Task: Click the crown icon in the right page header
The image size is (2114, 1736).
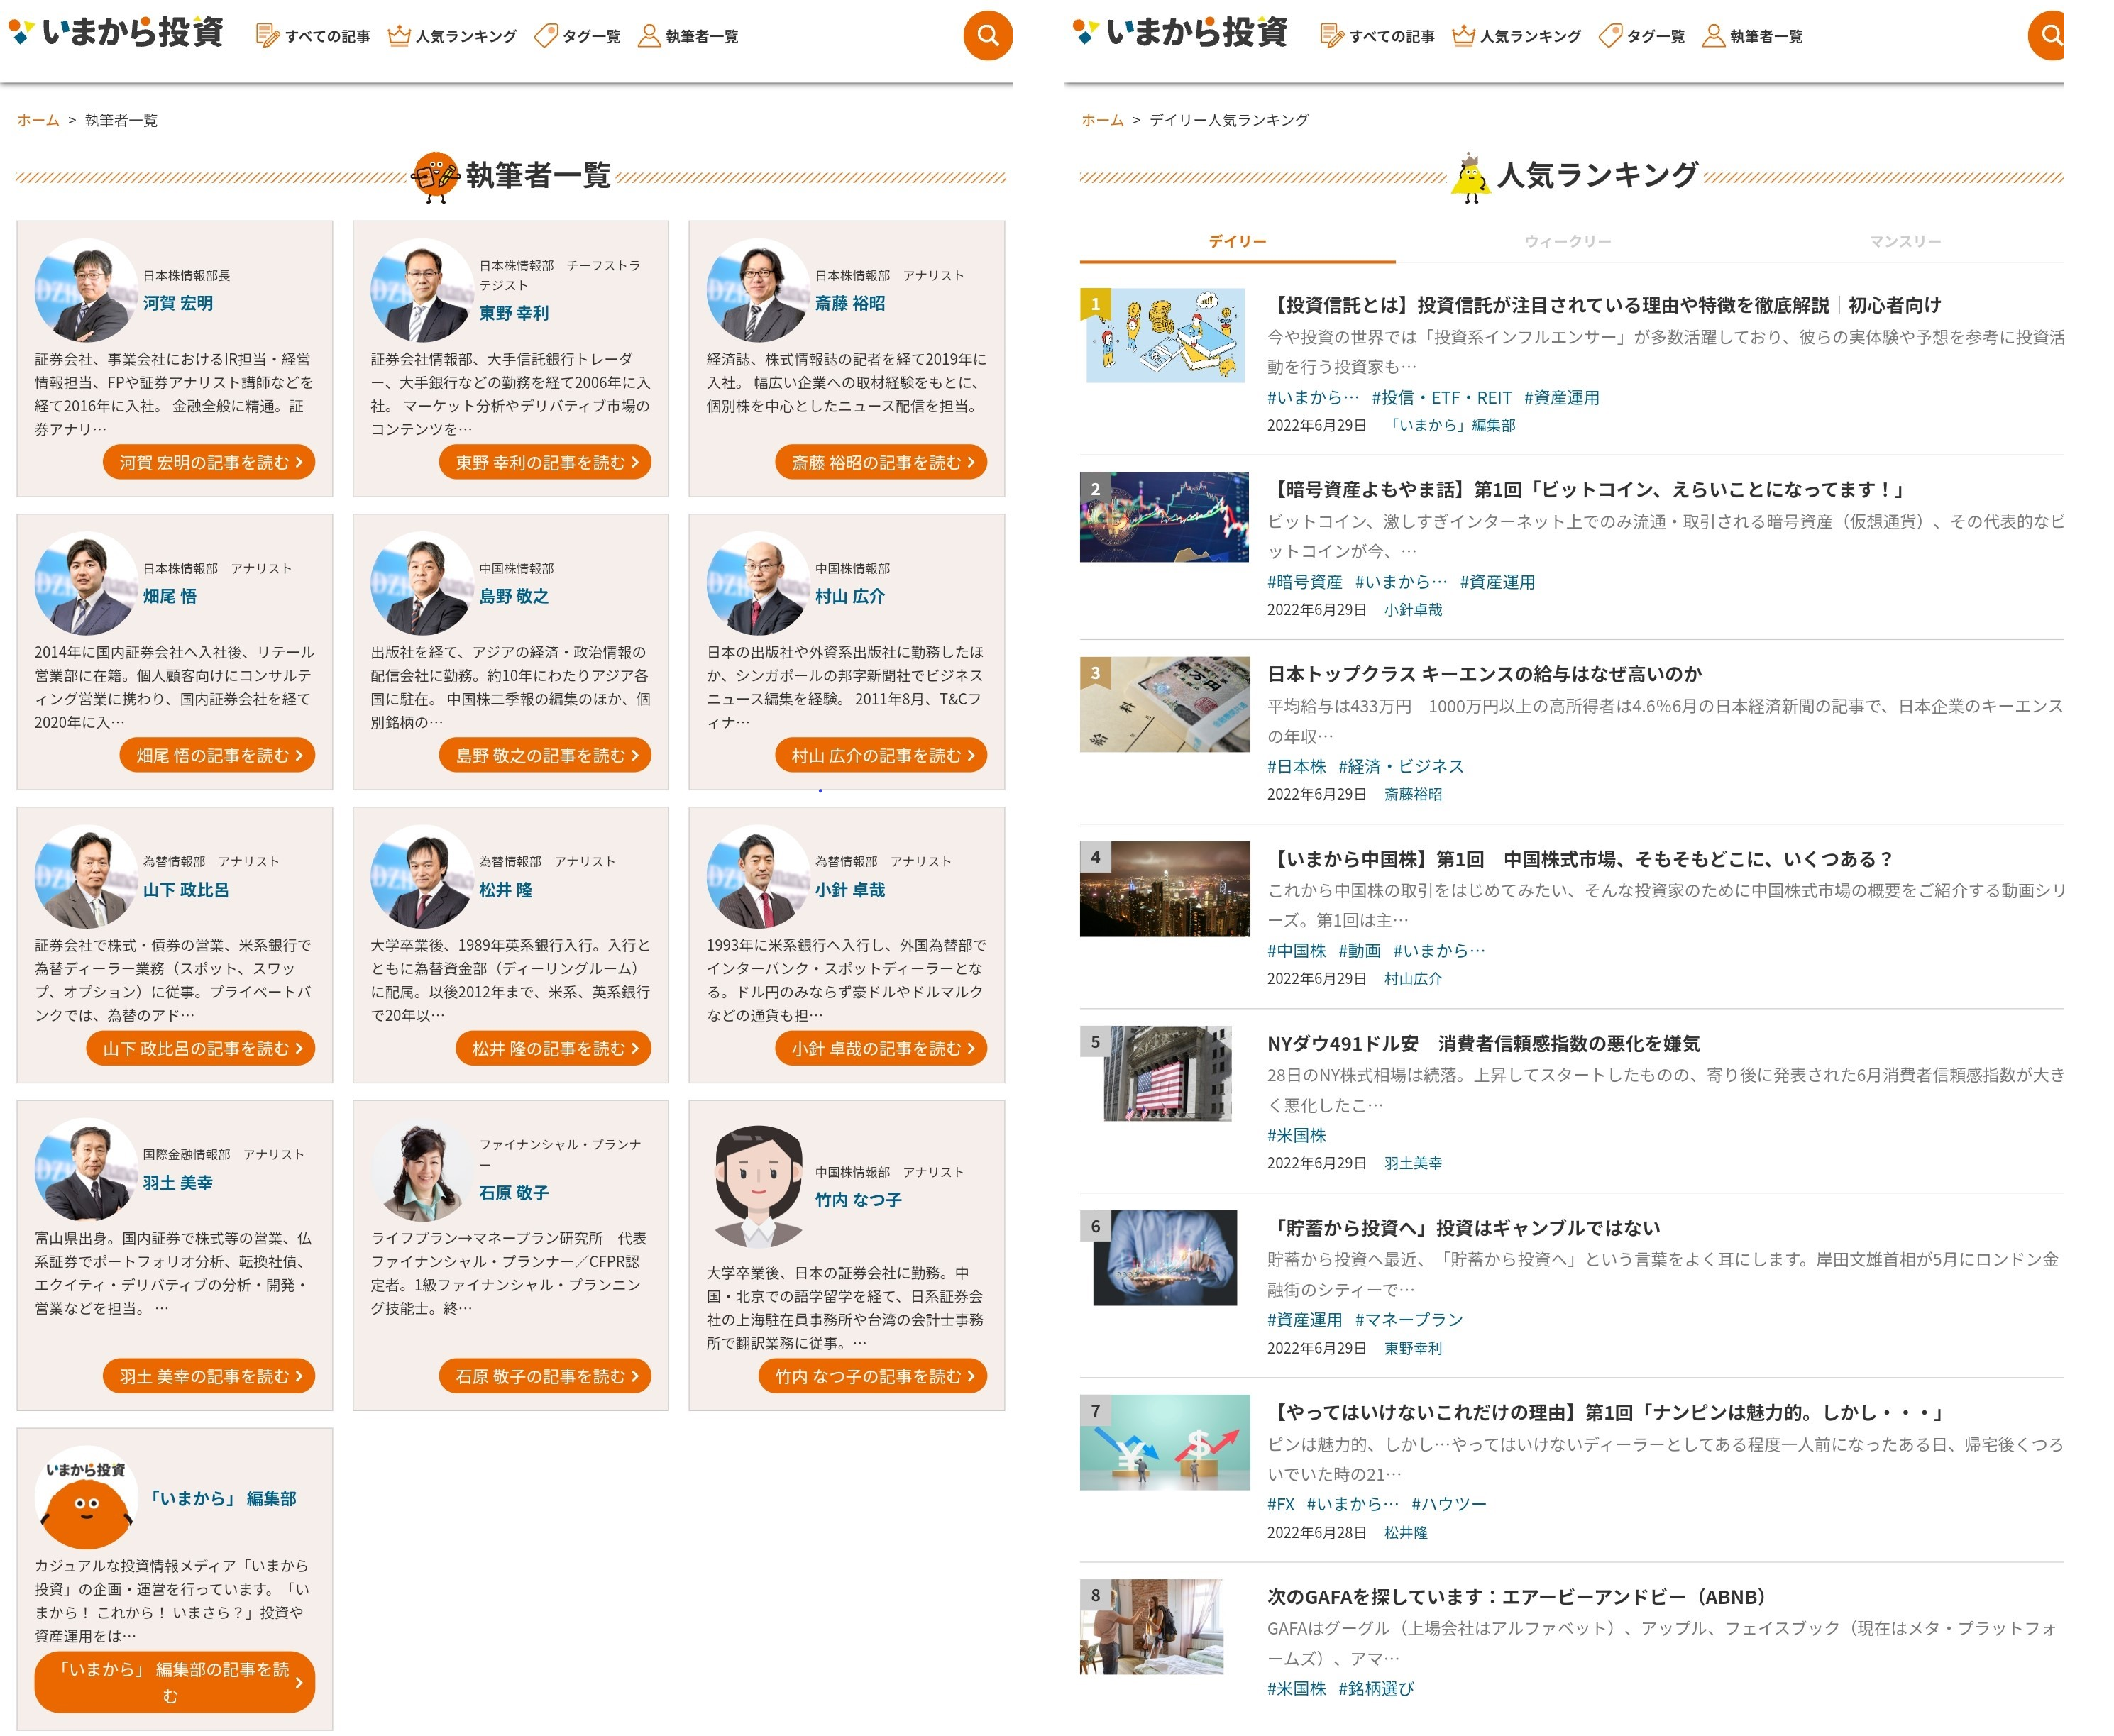Action: coord(1463,36)
